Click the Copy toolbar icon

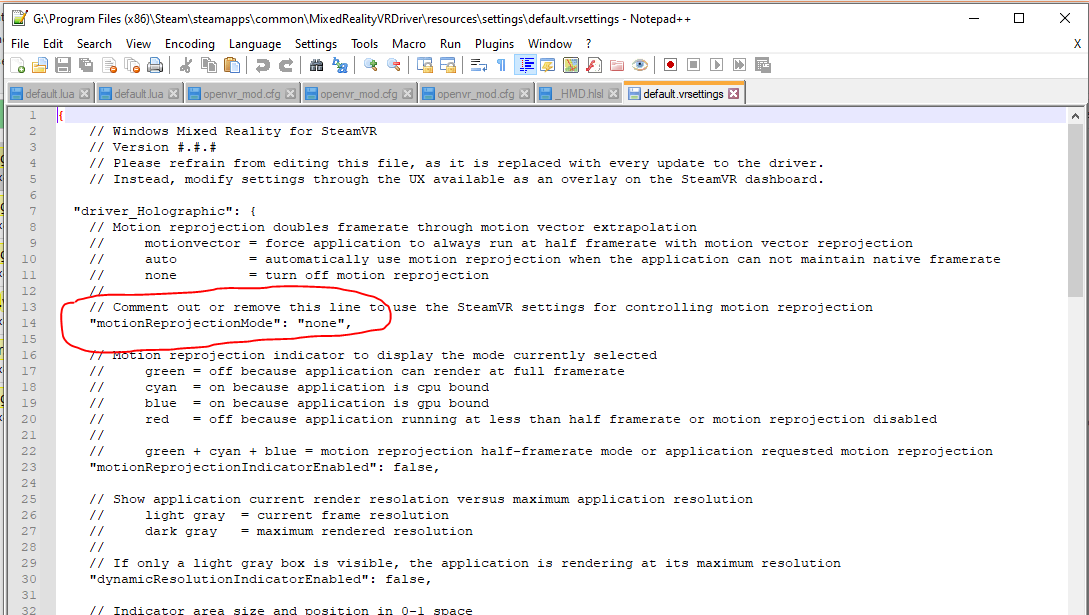[x=208, y=65]
